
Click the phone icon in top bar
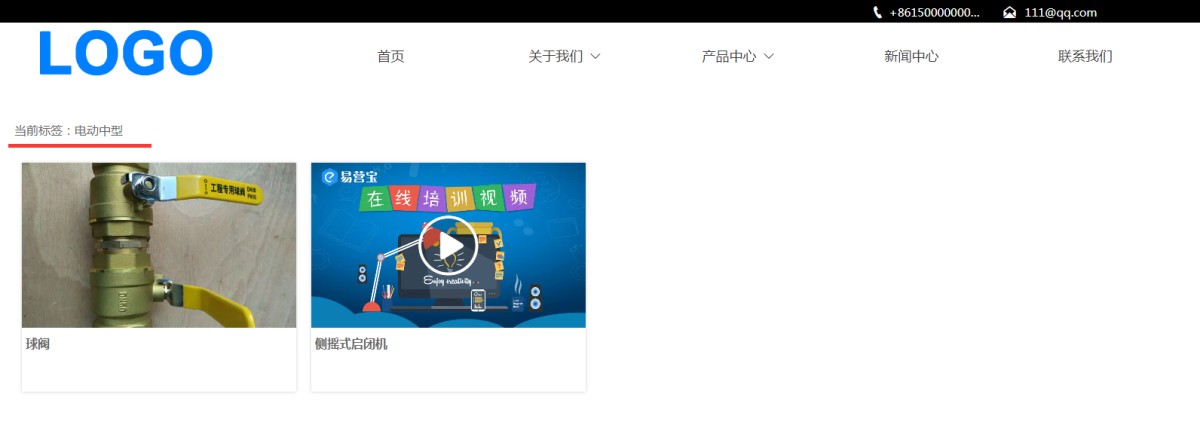(x=877, y=12)
